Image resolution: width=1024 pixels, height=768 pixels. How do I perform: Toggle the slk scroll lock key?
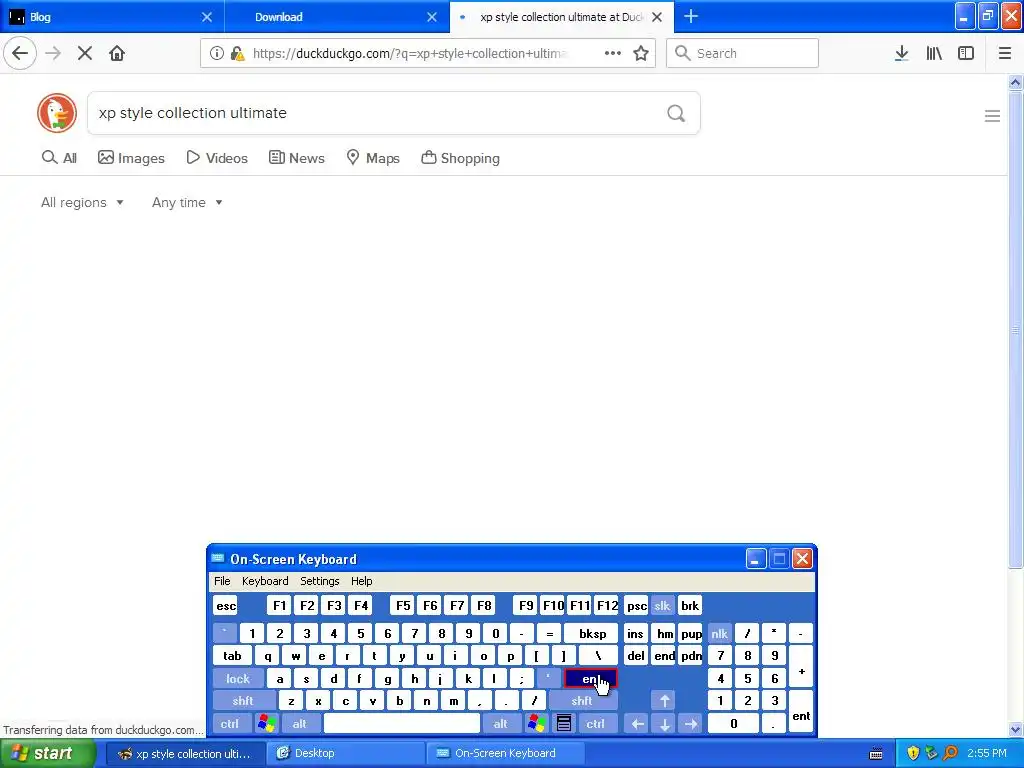(x=662, y=605)
